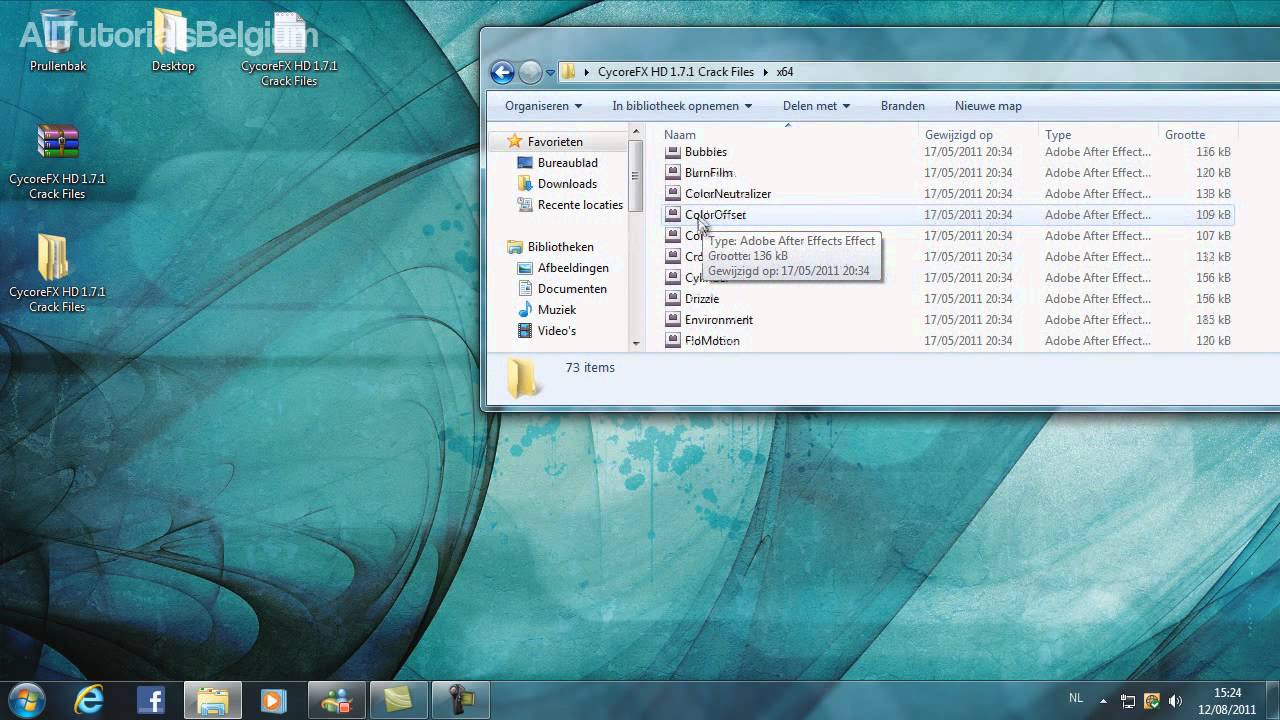Click the Branden toolbar button
Image resolution: width=1280 pixels, height=720 pixels.
pos(903,106)
